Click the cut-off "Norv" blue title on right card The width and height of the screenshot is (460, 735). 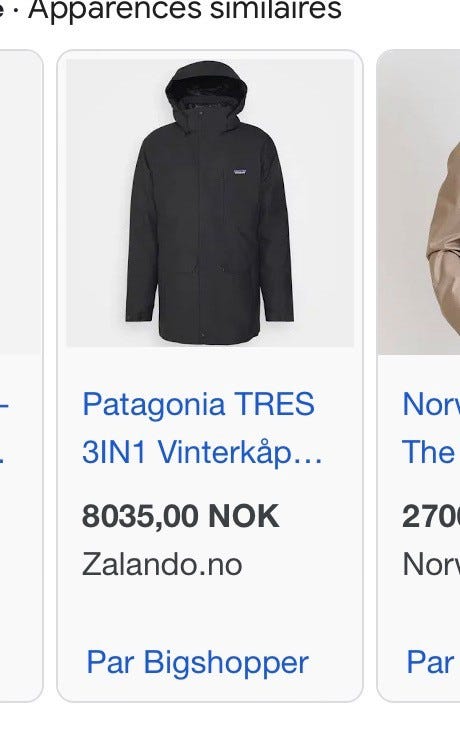(431, 404)
